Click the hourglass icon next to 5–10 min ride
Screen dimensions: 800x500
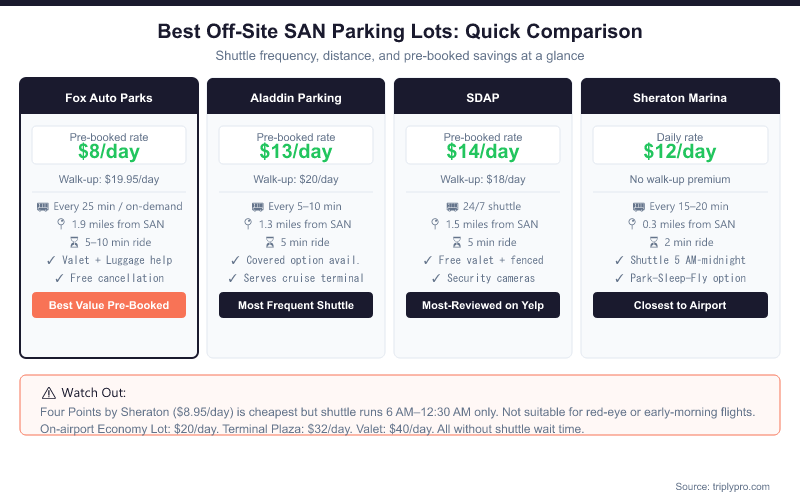[72, 242]
